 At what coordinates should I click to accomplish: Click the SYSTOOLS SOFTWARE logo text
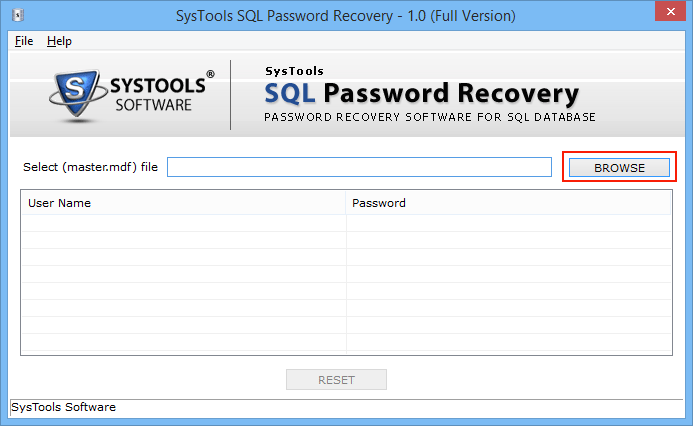(157, 95)
